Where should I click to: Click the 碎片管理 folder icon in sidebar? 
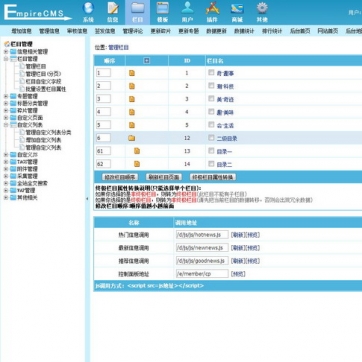coord(13,110)
